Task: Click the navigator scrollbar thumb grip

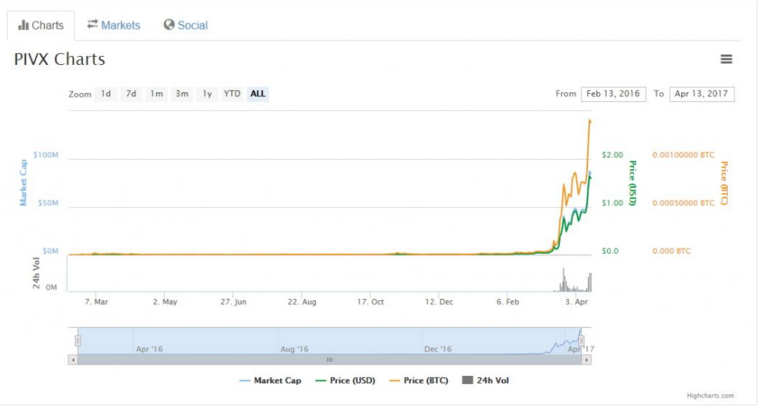Action: click(329, 360)
